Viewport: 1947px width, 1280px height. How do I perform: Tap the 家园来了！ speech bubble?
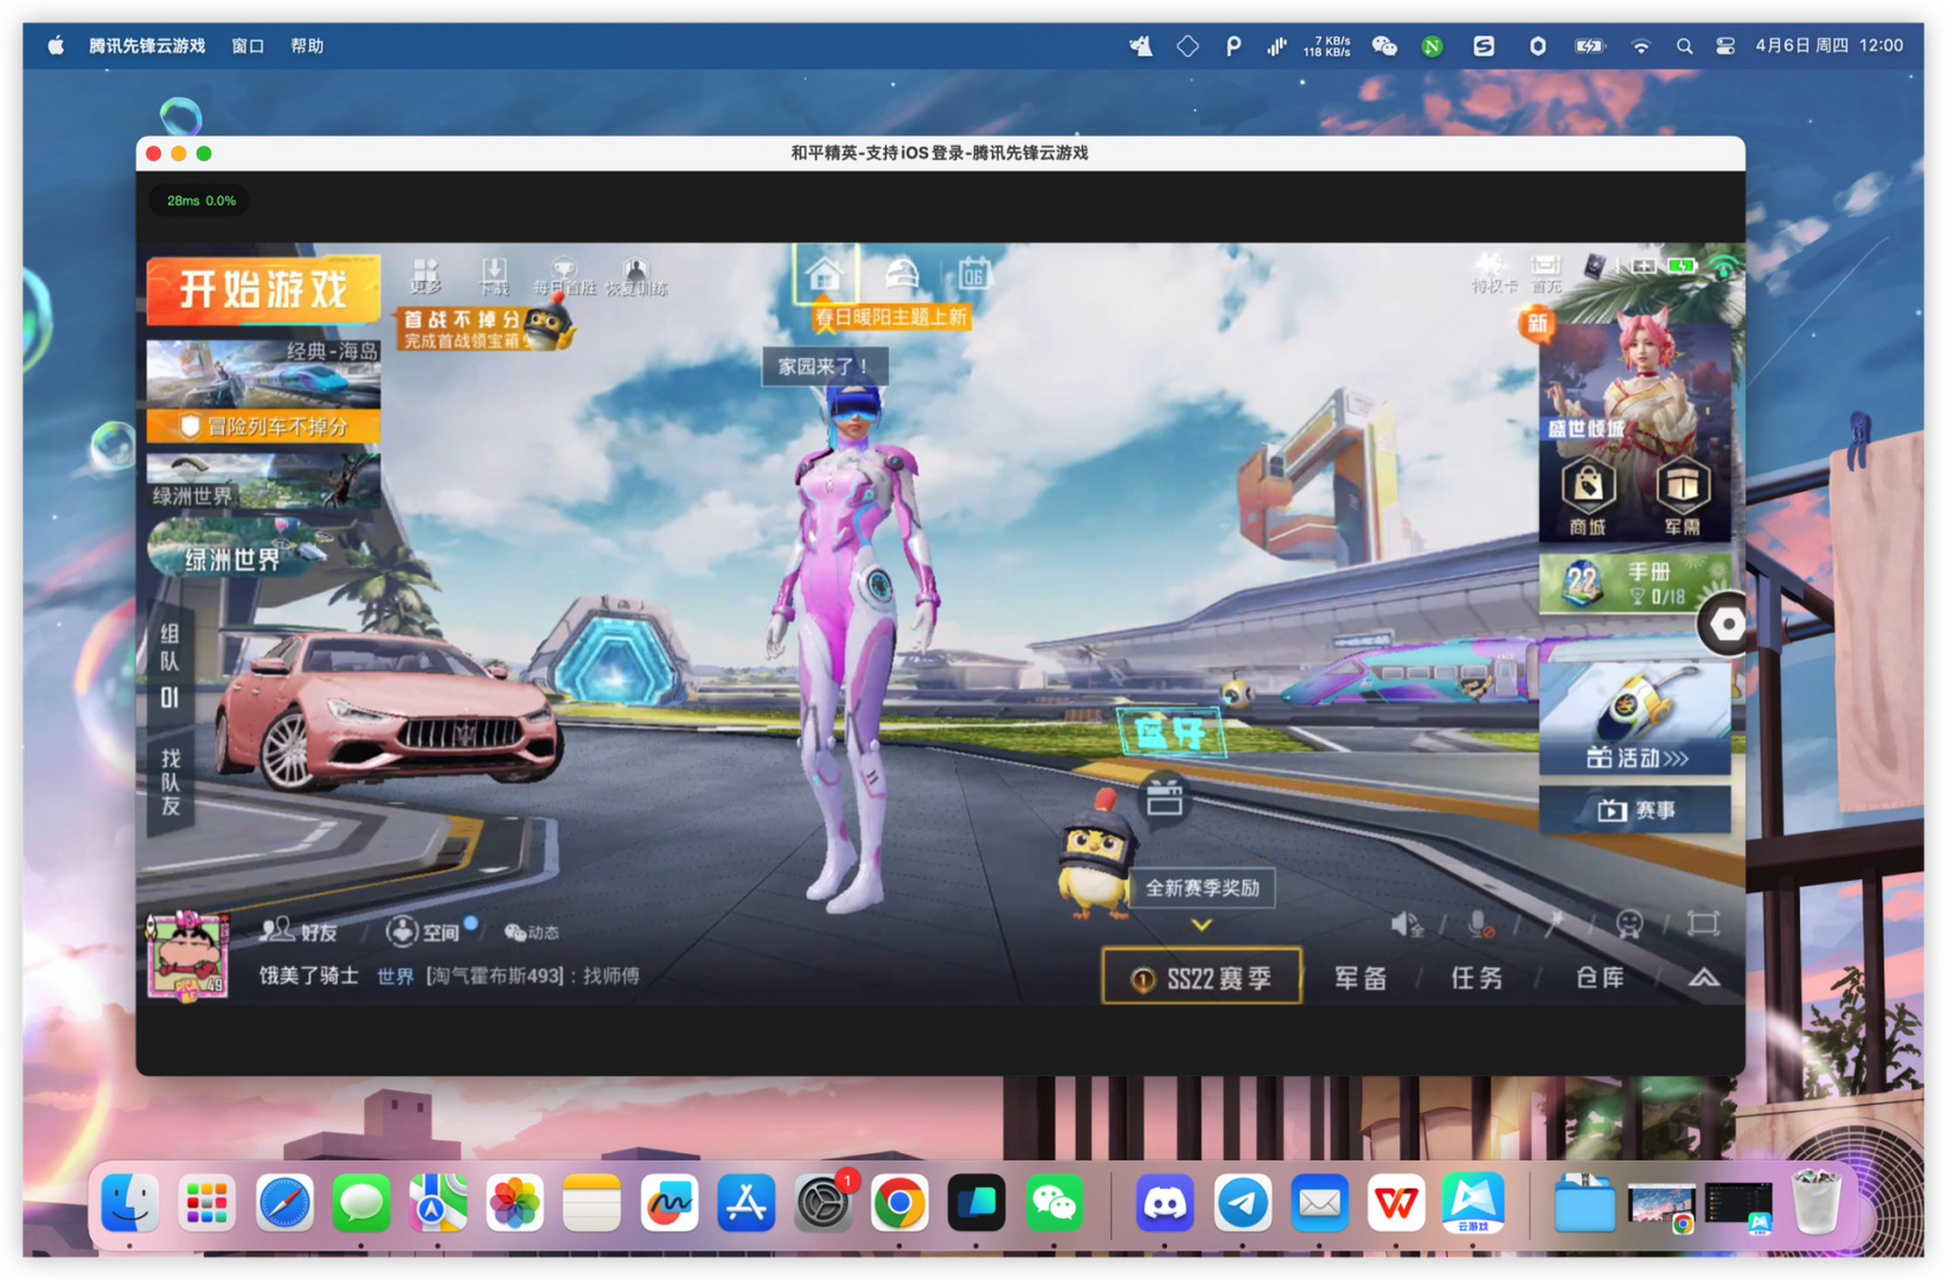pyautogui.click(x=825, y=367)
